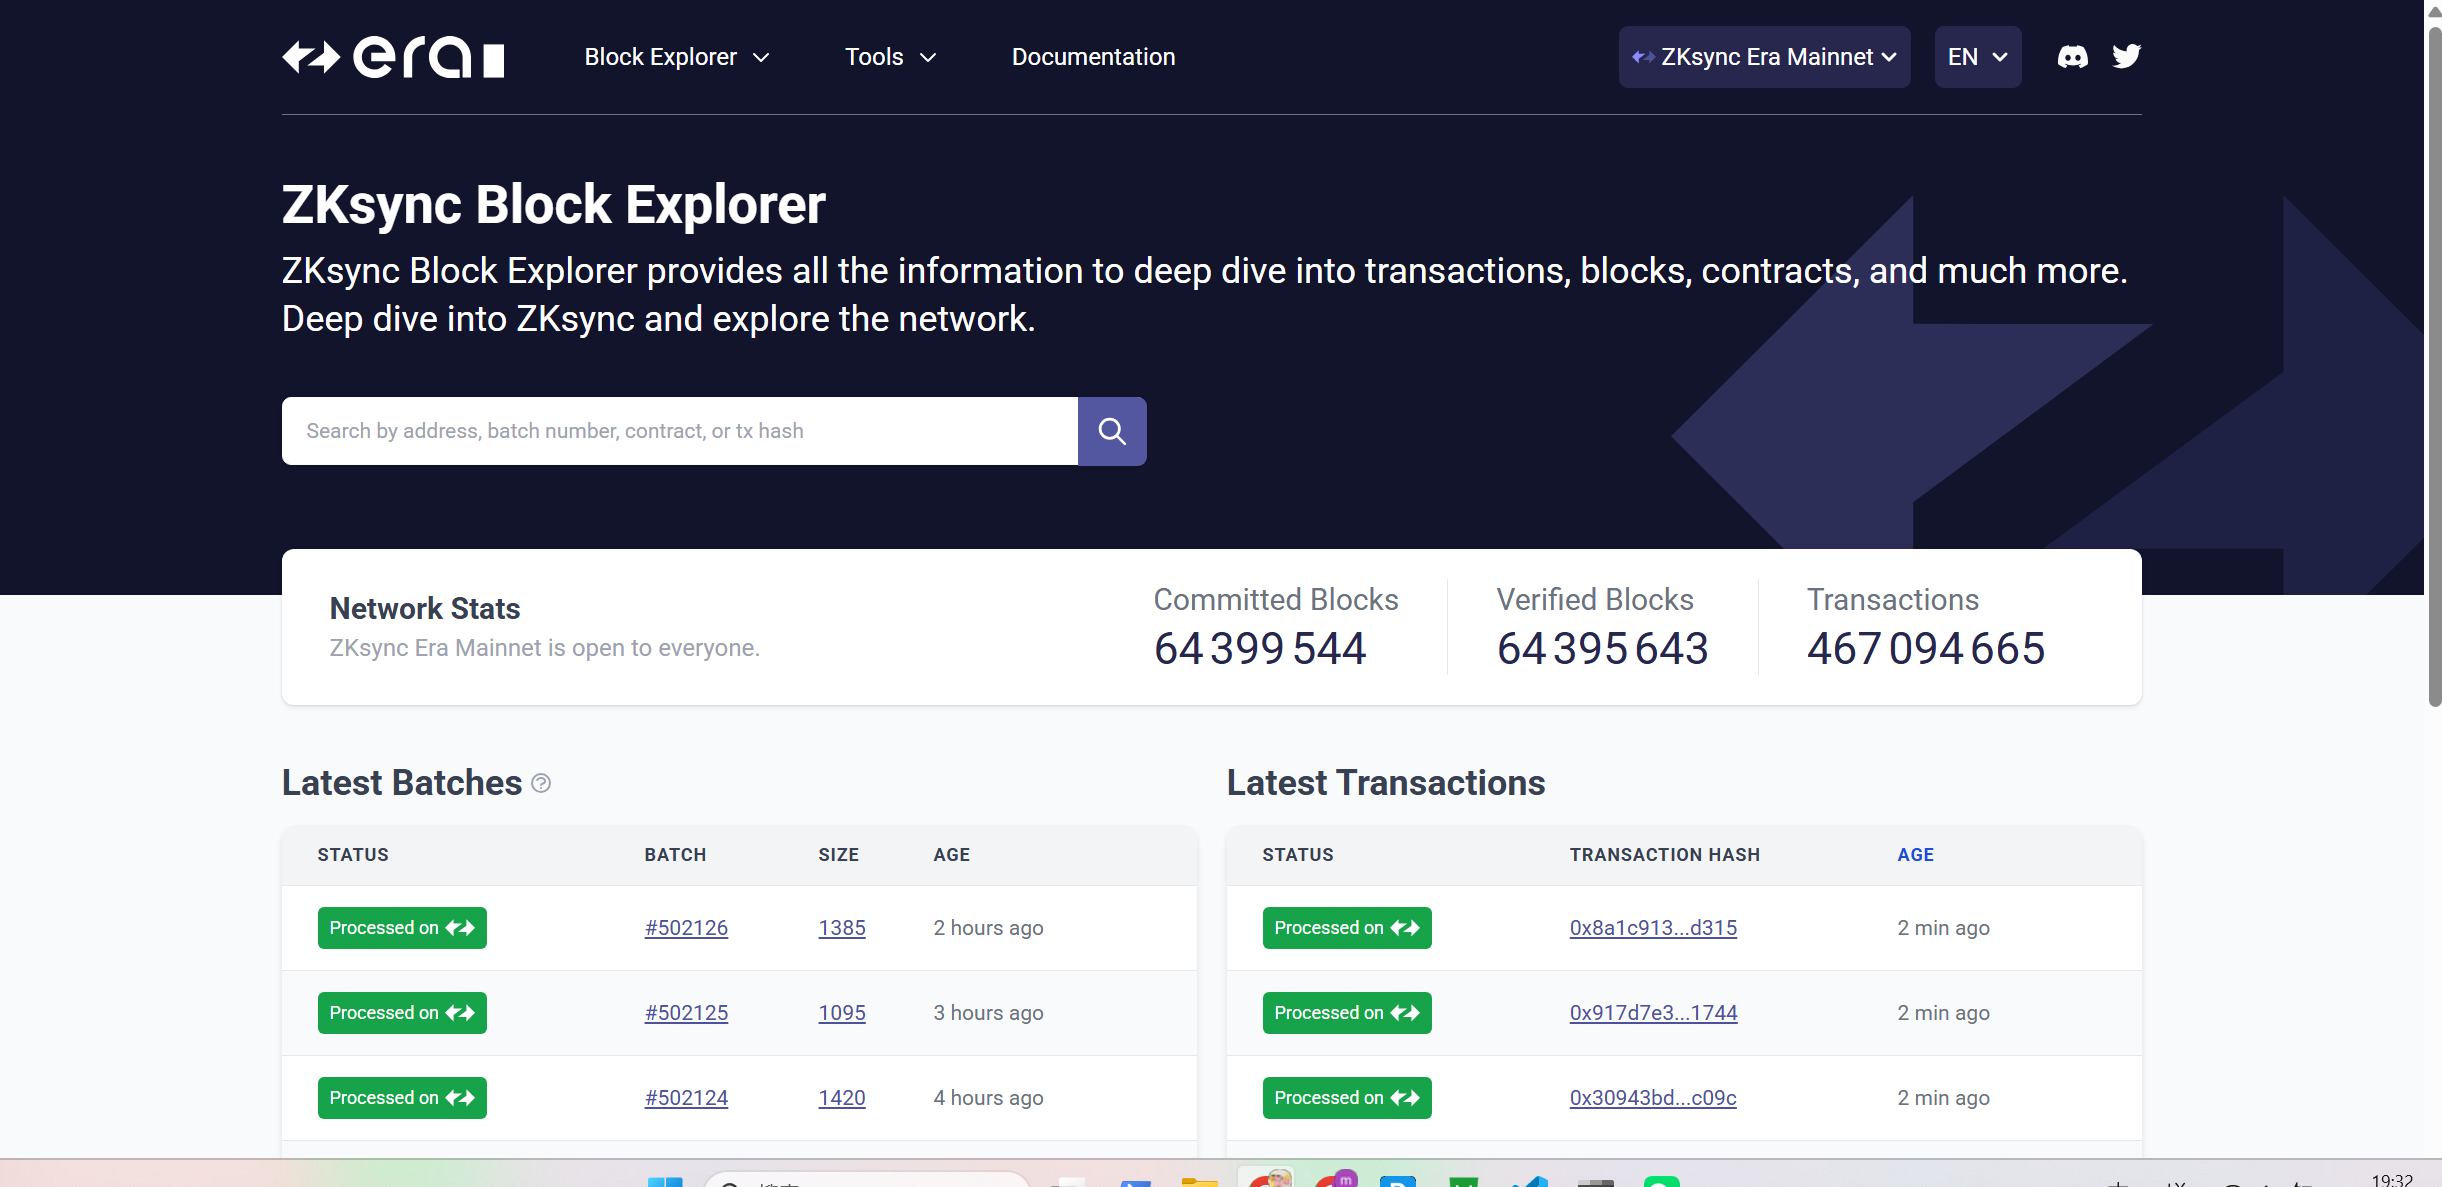This screenshot has height=1187, width=2442.
Task: Click the AGE column header in Latest Transactions
Action: click(x=1915, y=855)
